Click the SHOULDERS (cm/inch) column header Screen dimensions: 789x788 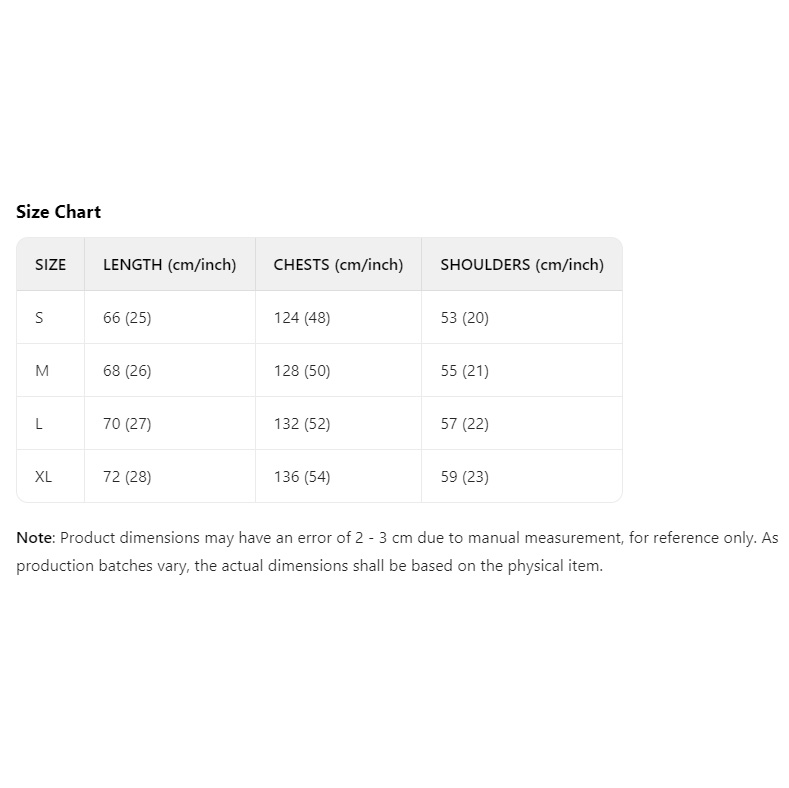coord(521,265)
